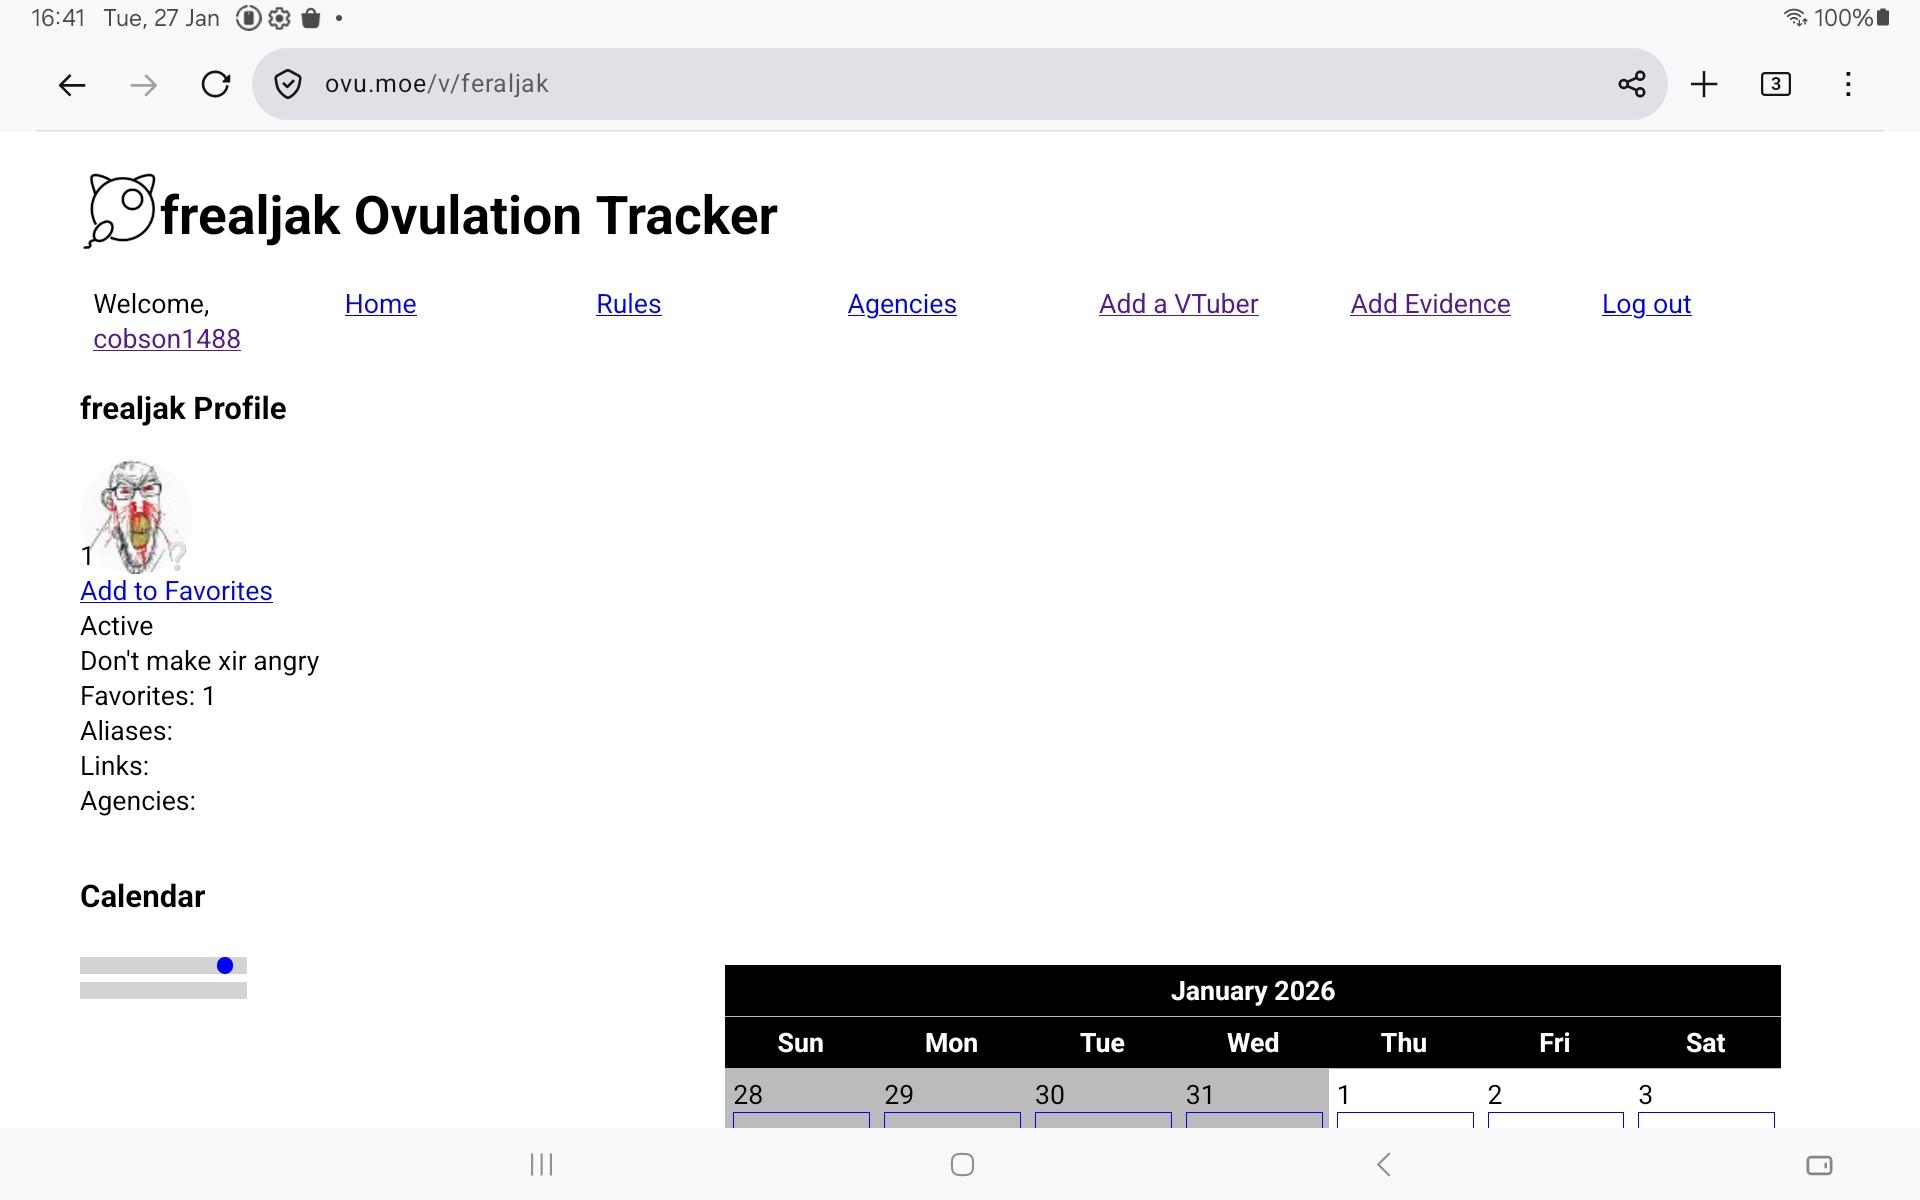Reload the current page

click(x=216, y=85)
